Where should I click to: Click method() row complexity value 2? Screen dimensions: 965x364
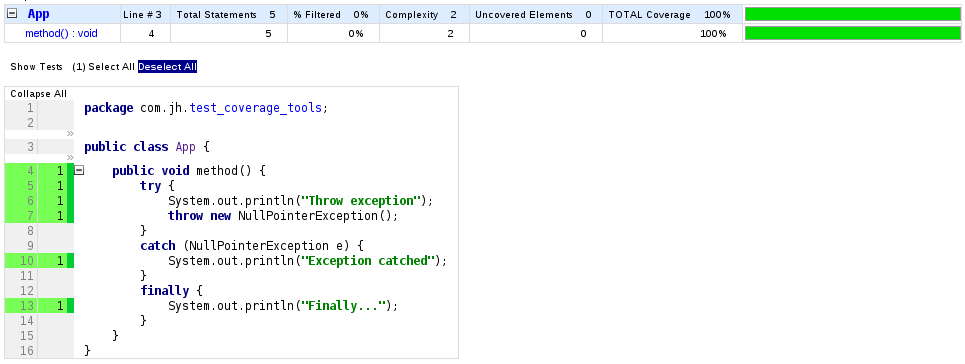click(x=450, y=34)
